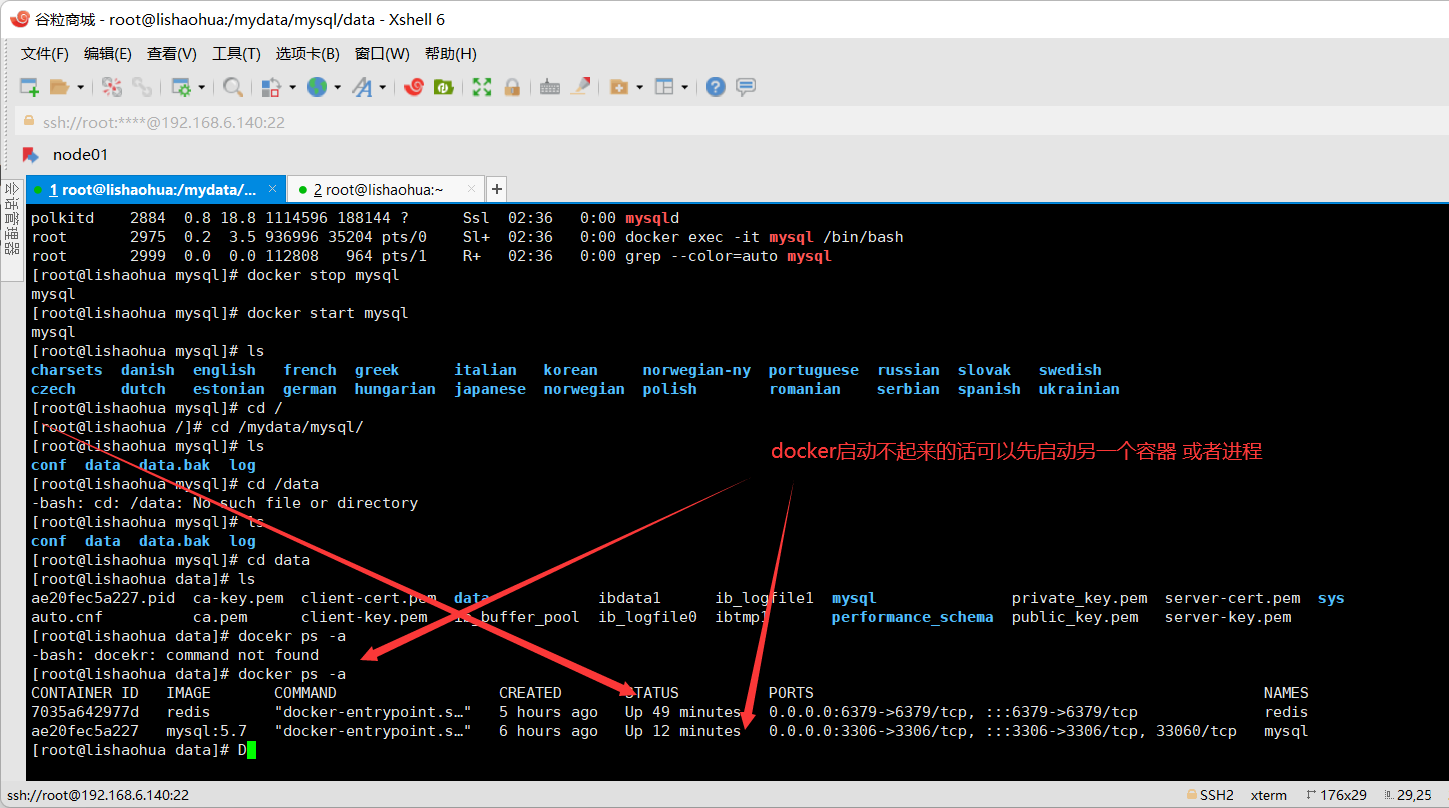Open the 查看(V) menu
The height and width of the screenshot is (808, 1449).
(171, 53)
